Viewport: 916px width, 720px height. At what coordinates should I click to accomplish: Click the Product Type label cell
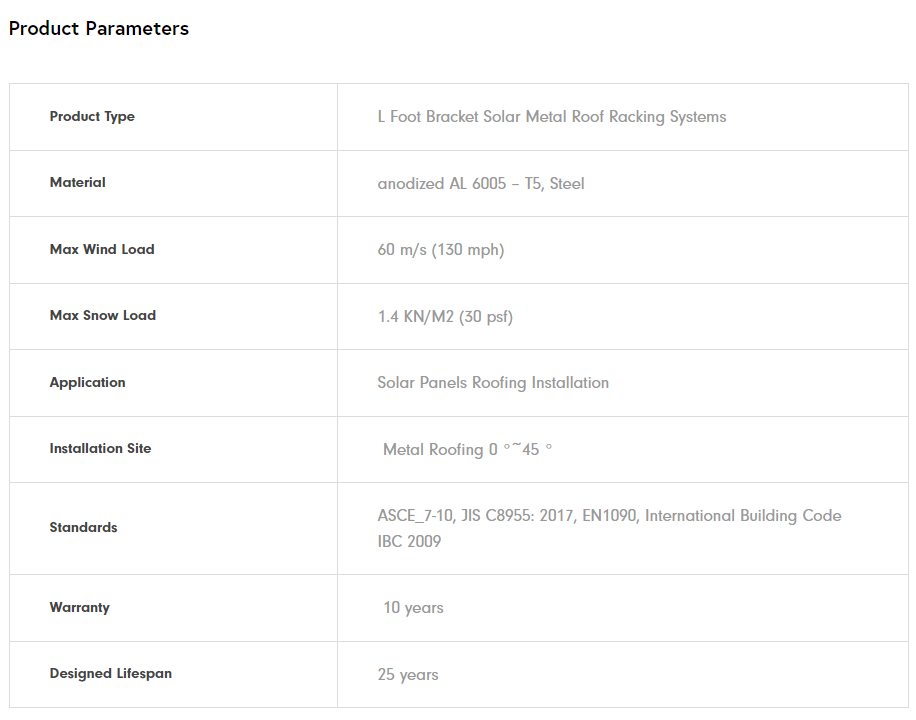92,117
